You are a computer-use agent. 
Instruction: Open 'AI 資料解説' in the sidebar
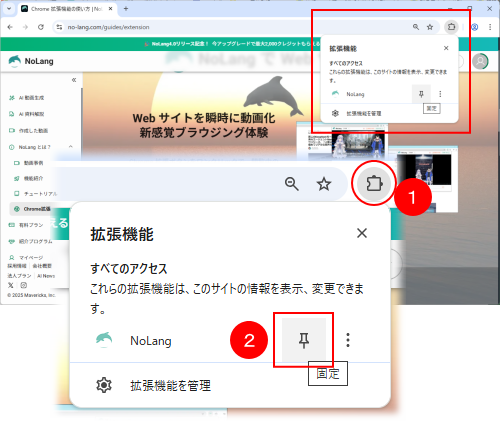point(27,114)
